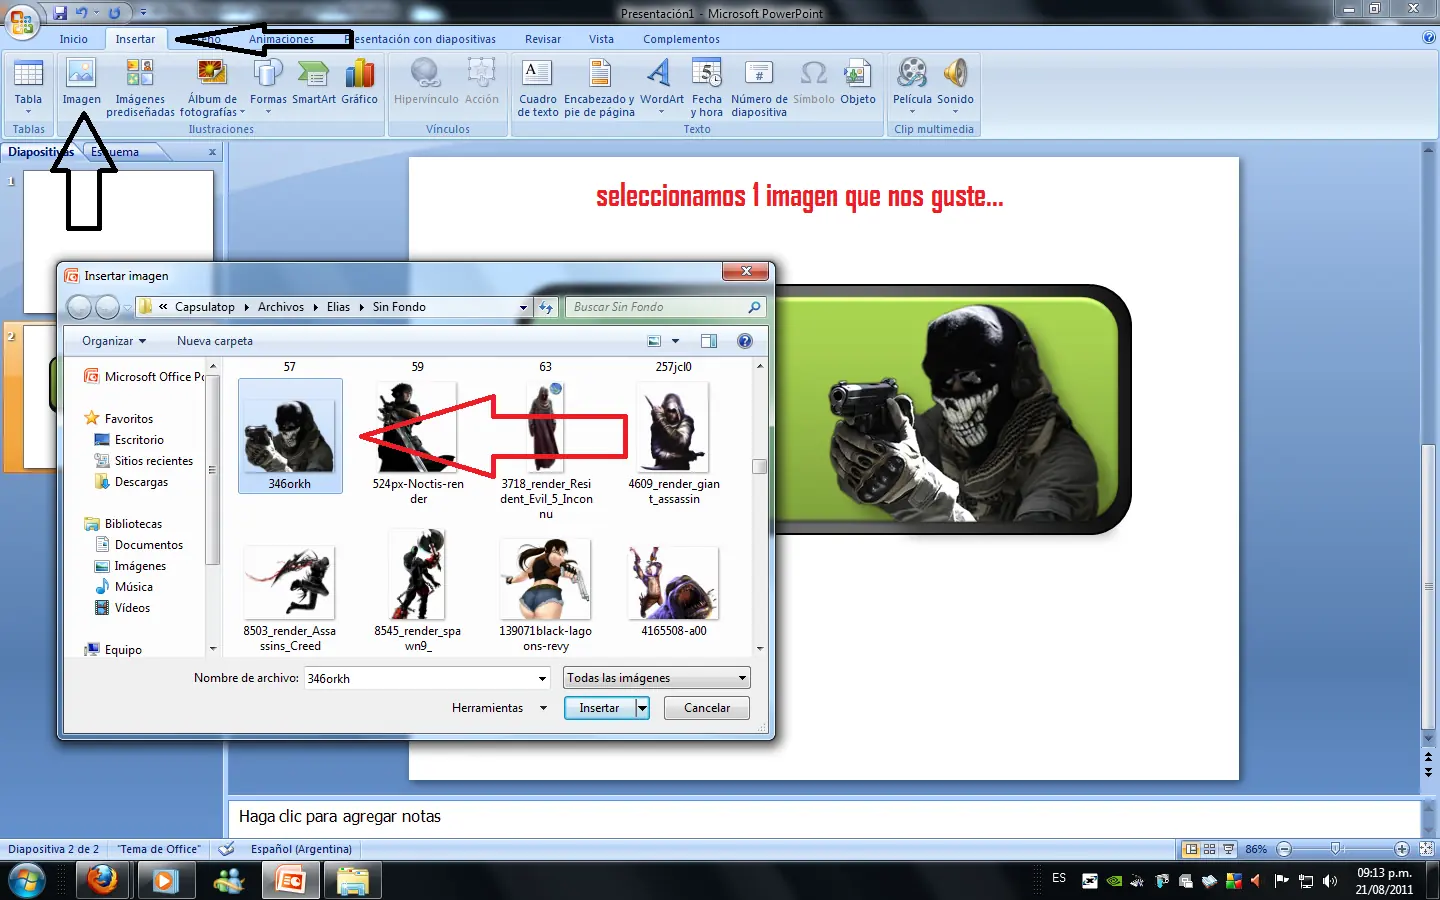Open the Vista tab
Screen dimensions: 1440x900
coord(601,39)
